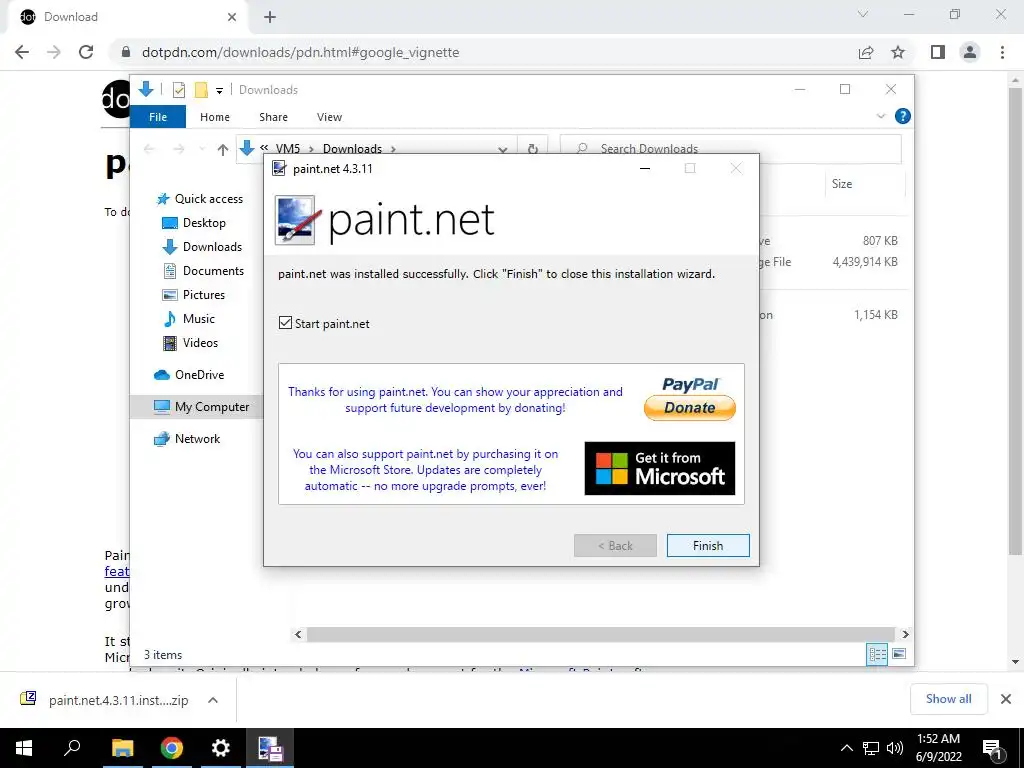This screenshot has height=768, width=1024.
Task: Select VM5 in the Explorer breadcrumb
Action: (287, 149)
